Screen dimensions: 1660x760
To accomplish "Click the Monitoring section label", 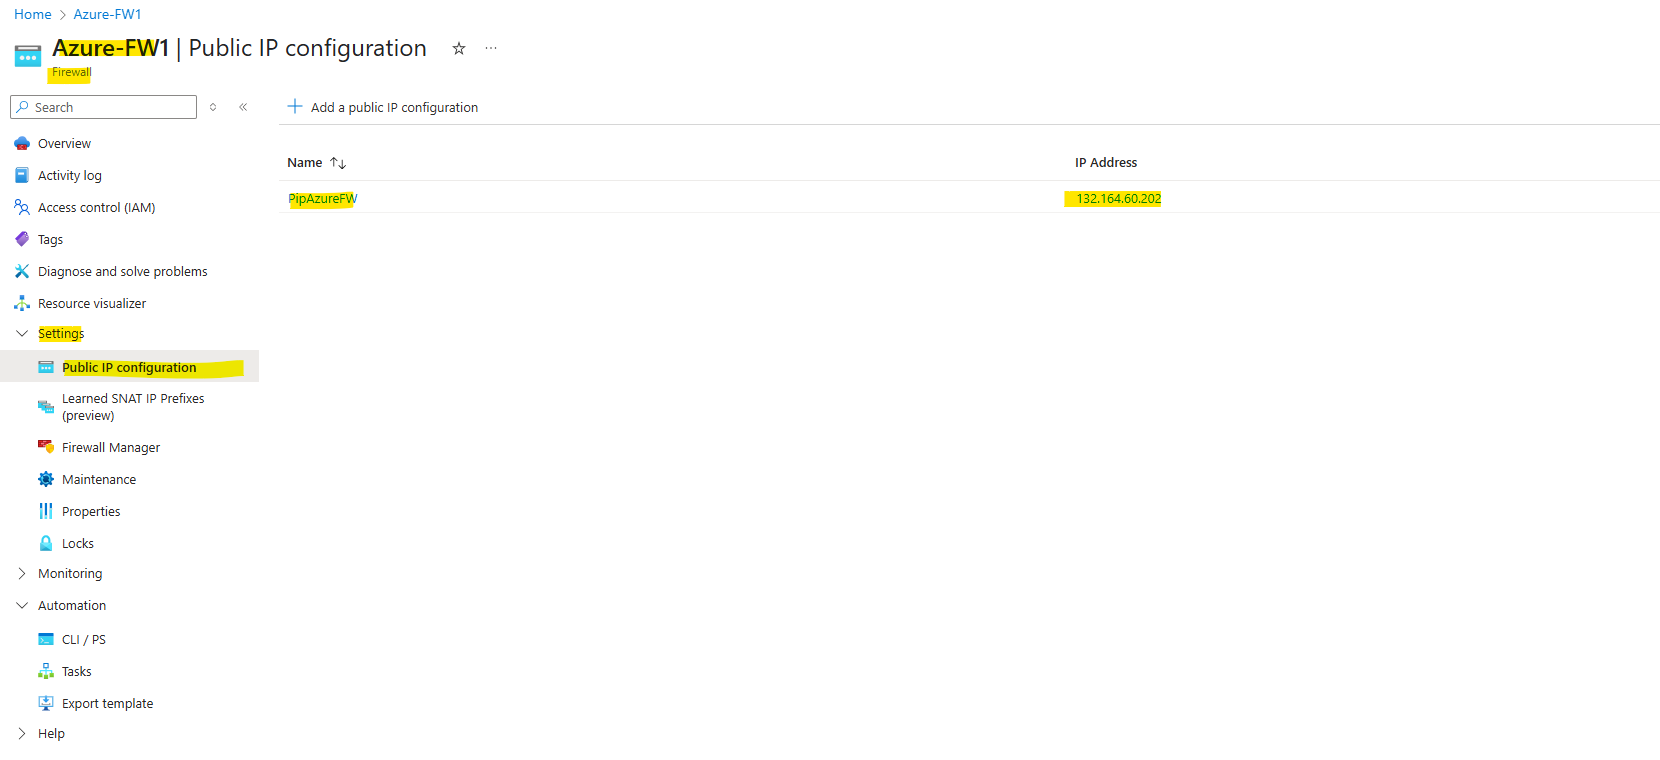I will 70,574.
